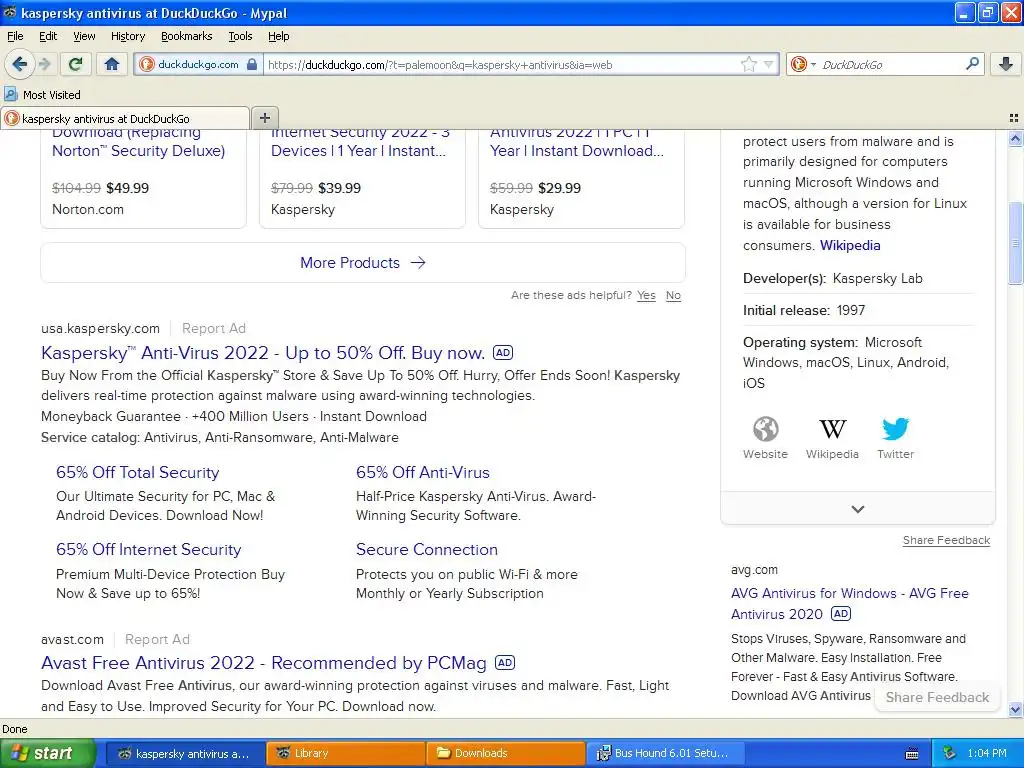Click the avg.com domain text
The height and width of the screenshot is (768, 1024).
pyautogui.click(x=754, y=569)
